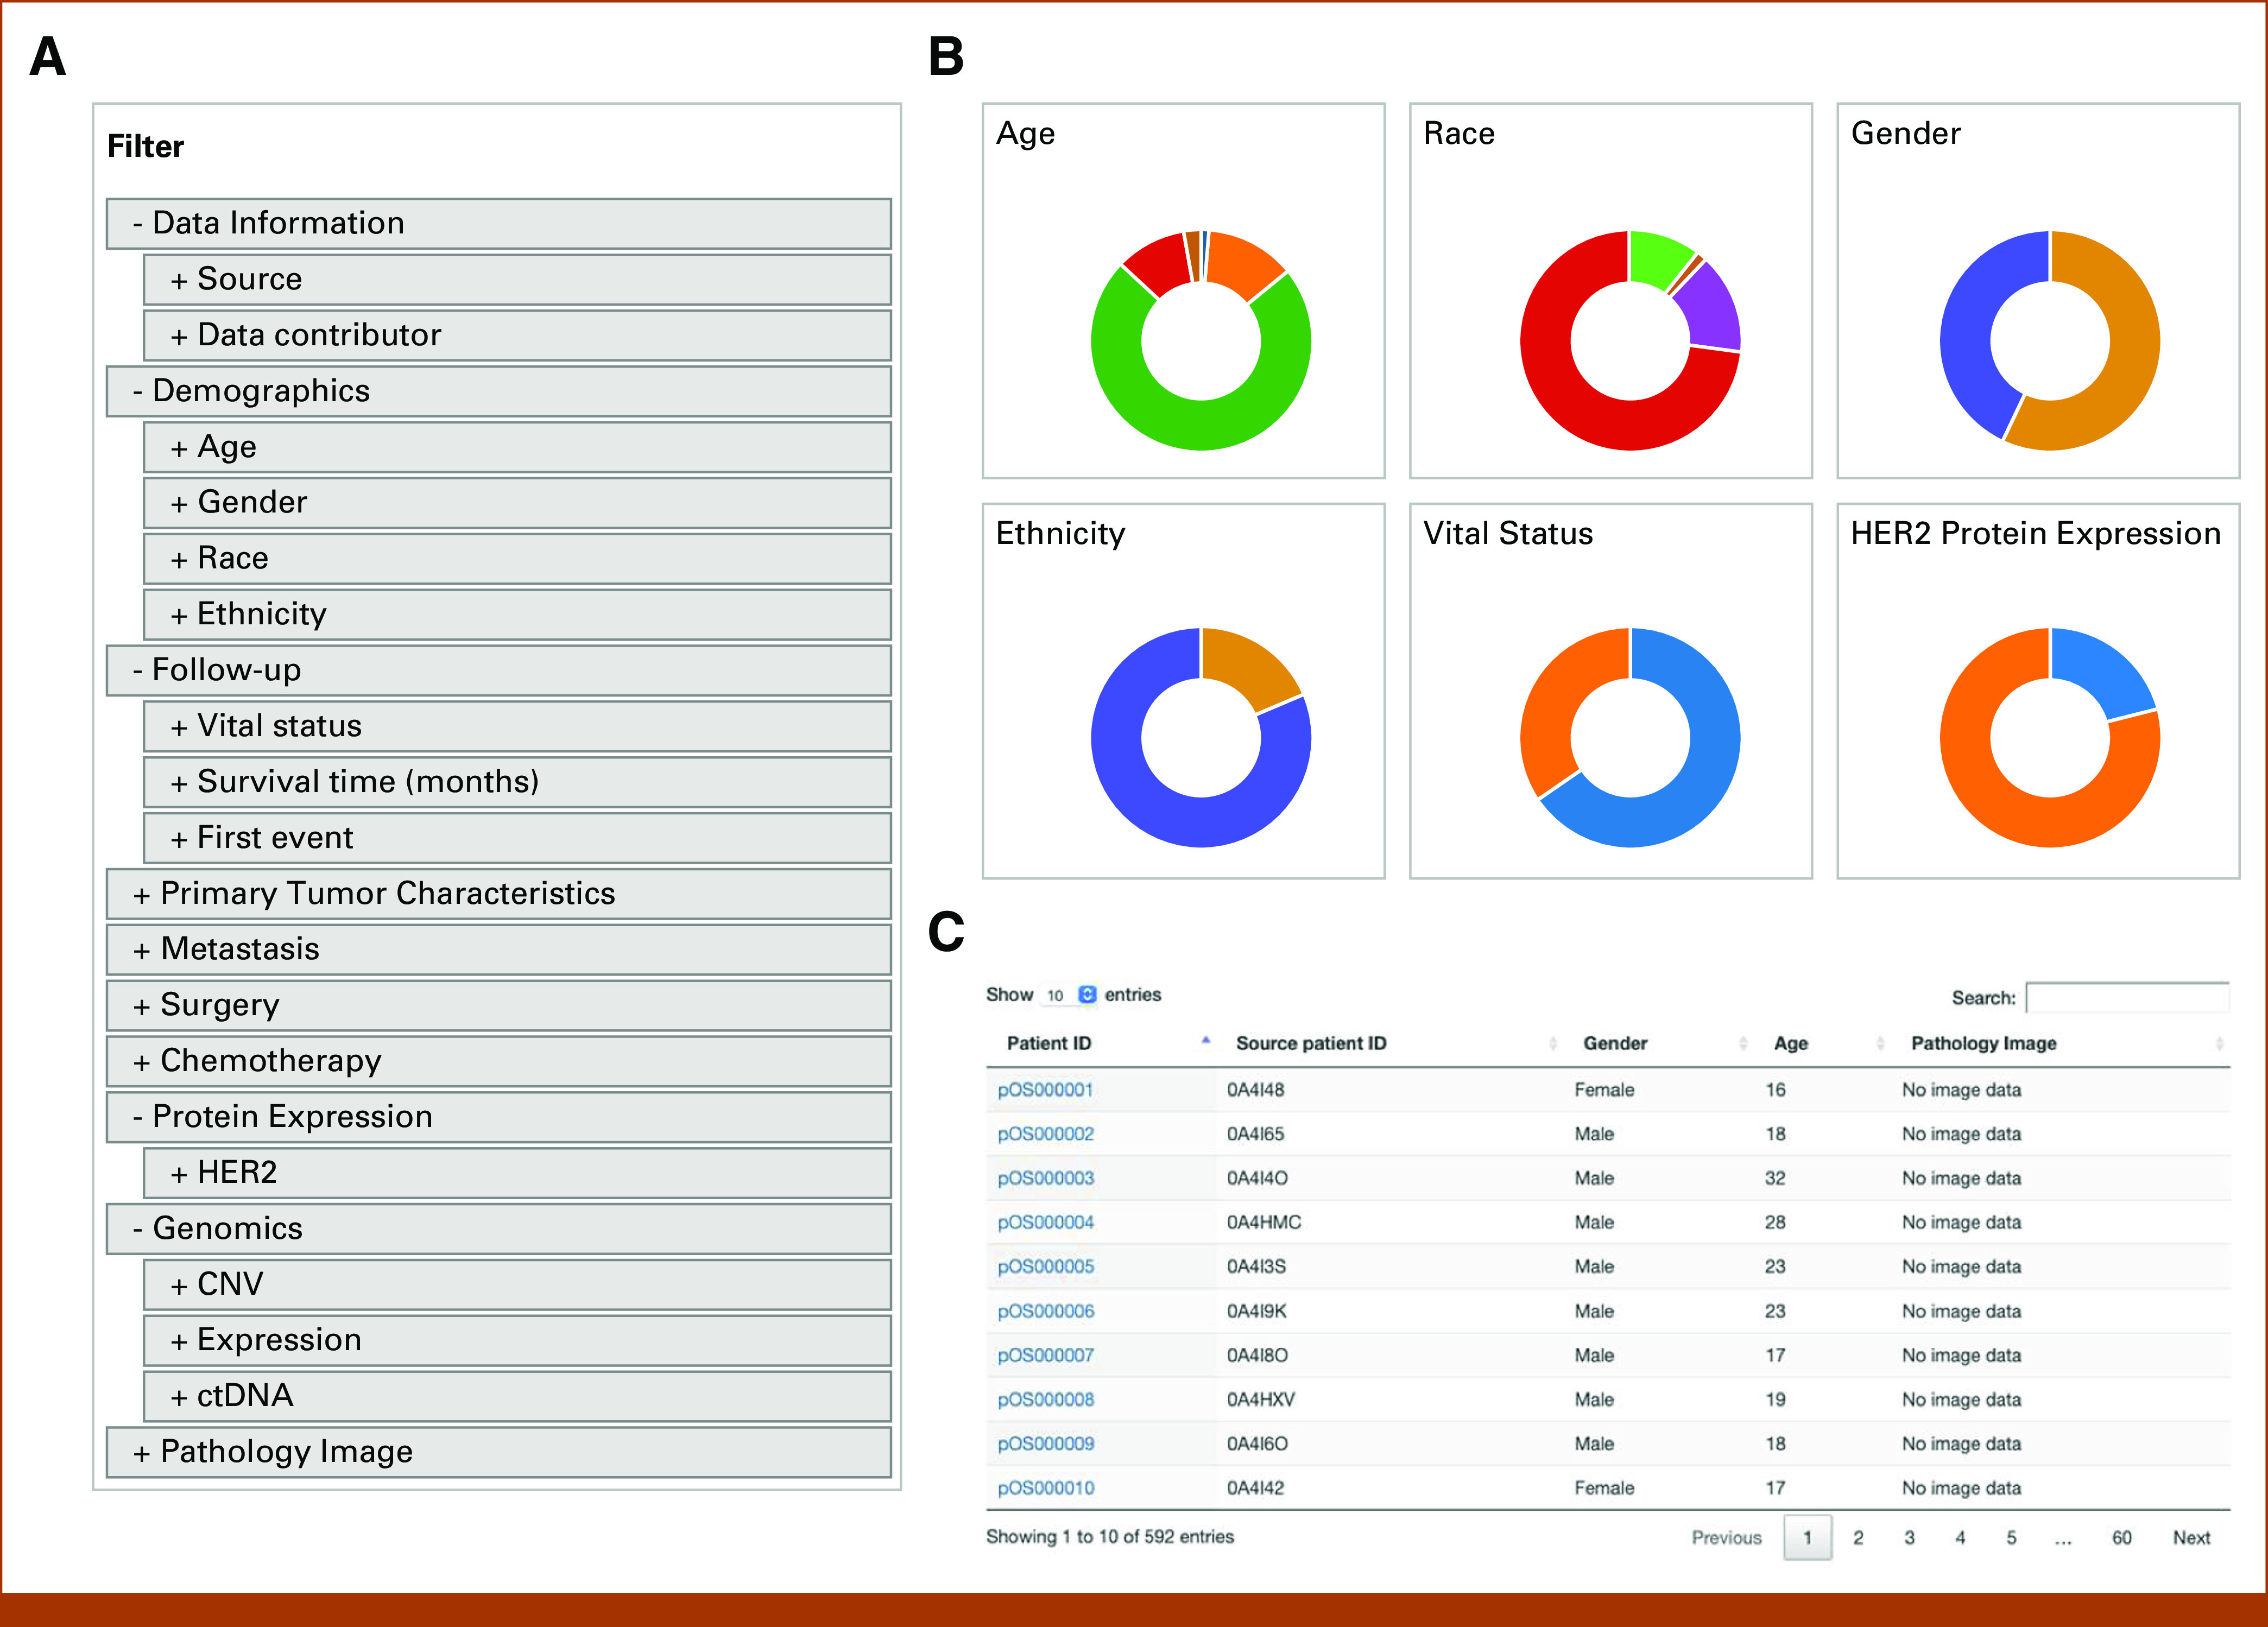This screenshot has height=1627, width=2268.
Task: Go to page 3 of the table
Action: pos(1909,1538)
